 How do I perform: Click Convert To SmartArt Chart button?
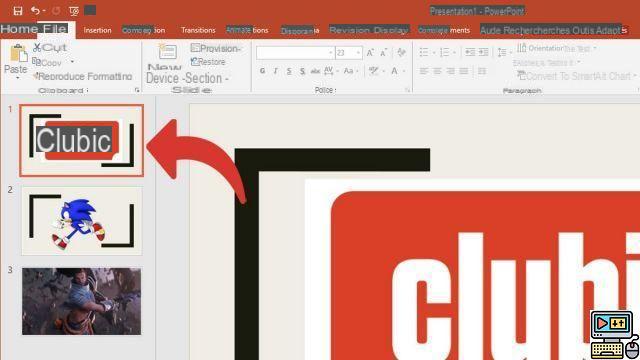576,76
